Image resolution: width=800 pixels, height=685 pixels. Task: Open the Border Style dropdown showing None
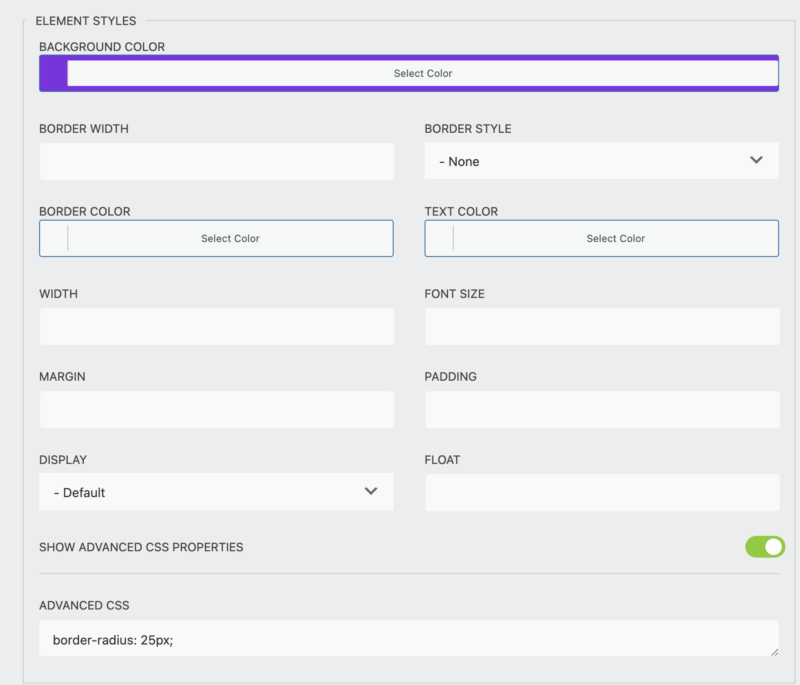click(601, 161)
